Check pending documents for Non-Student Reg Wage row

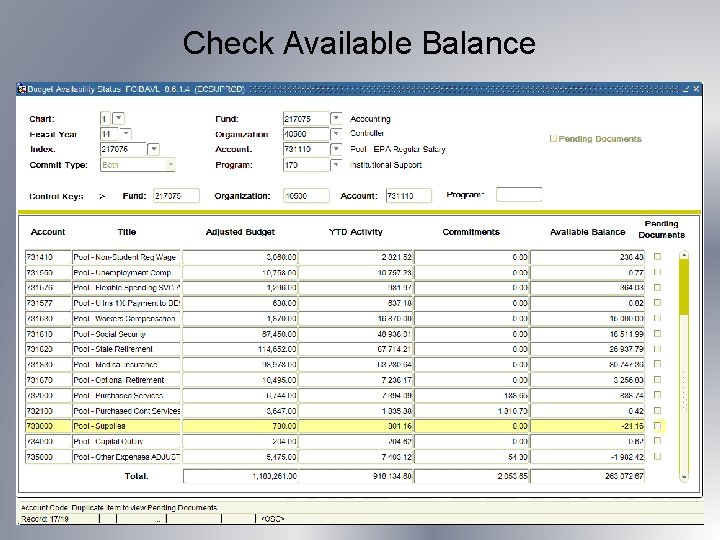658,257
